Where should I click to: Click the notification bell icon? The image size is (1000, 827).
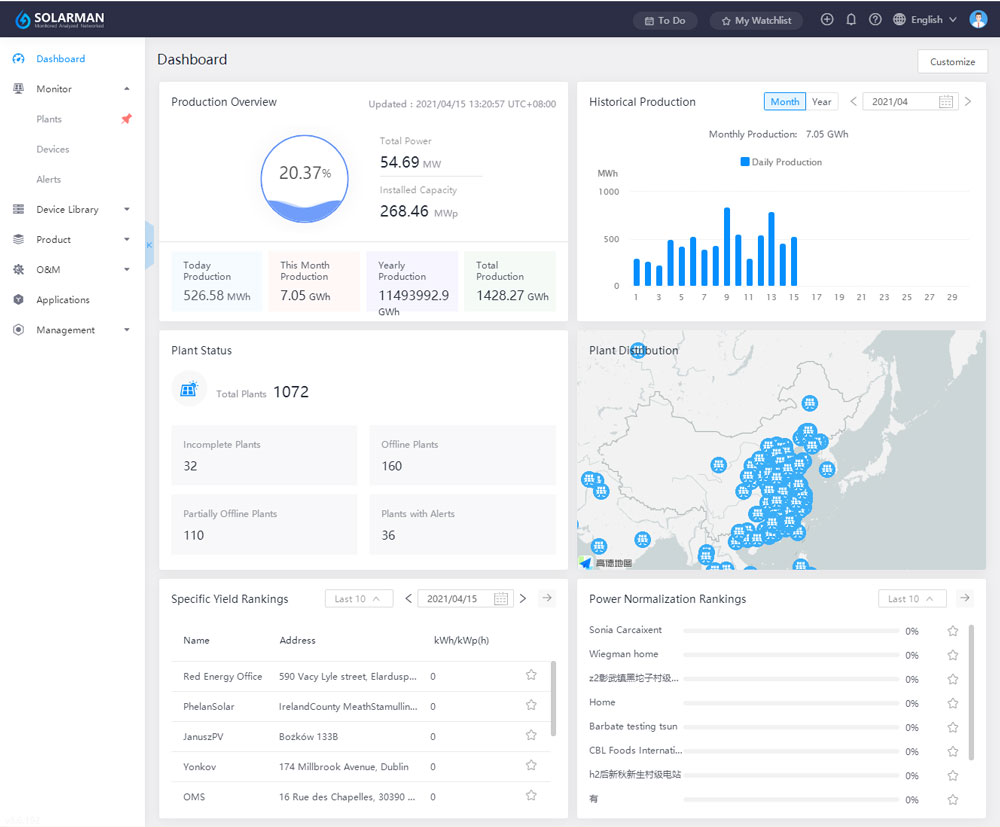pyautogui.click(x=851, y=18)
